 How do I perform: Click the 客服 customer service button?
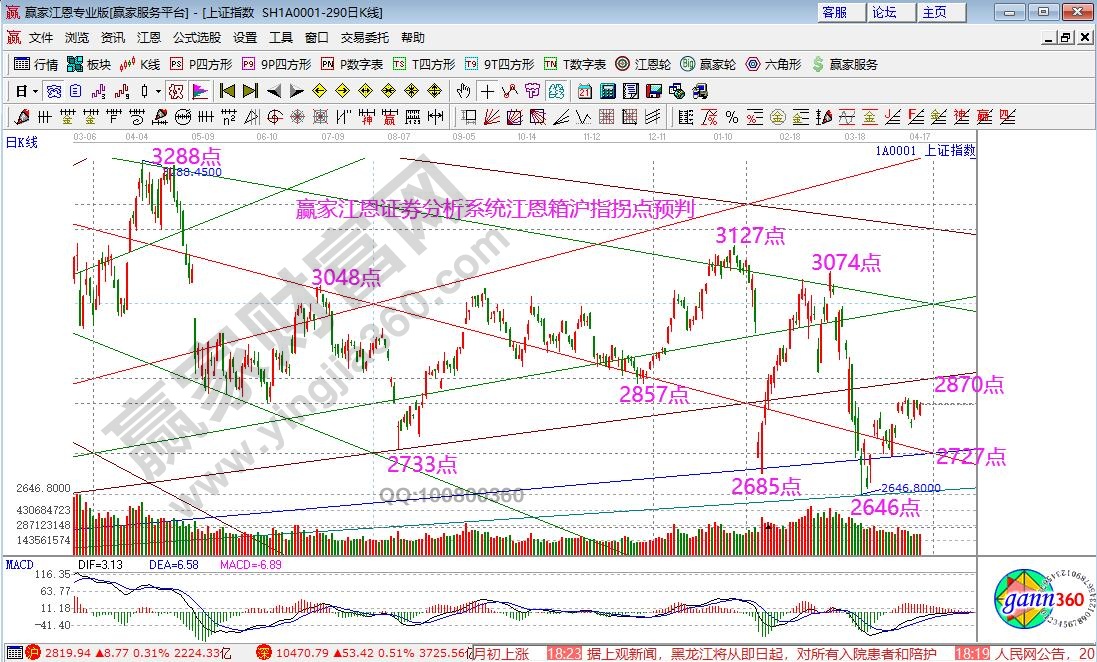(834, 12)
